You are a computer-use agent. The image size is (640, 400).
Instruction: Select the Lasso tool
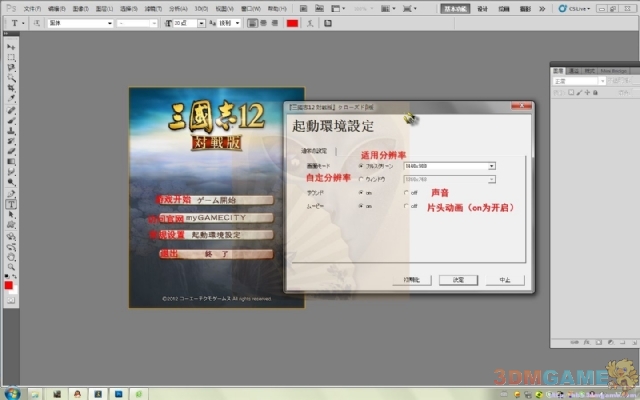(11, 68)
